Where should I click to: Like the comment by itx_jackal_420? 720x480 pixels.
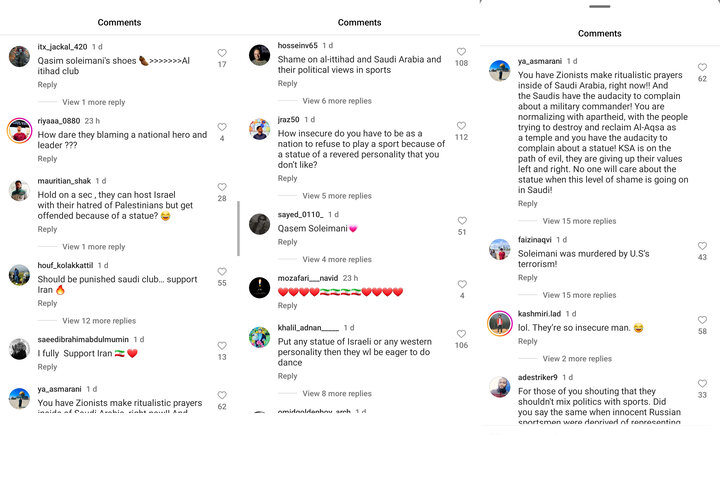coord(222,53)
